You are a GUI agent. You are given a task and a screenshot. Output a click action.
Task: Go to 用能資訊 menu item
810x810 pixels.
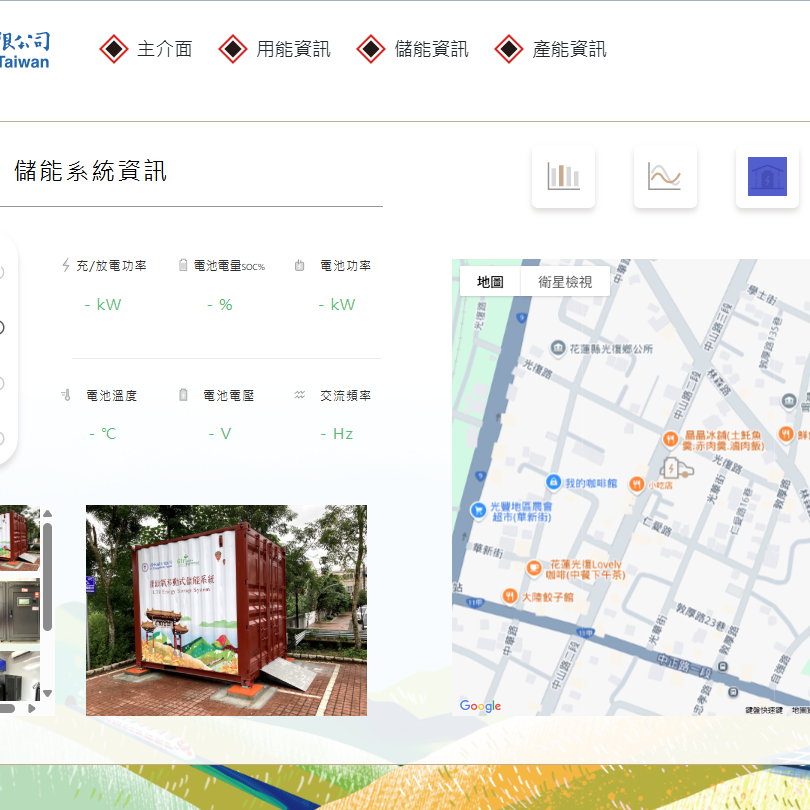point(275,49)
